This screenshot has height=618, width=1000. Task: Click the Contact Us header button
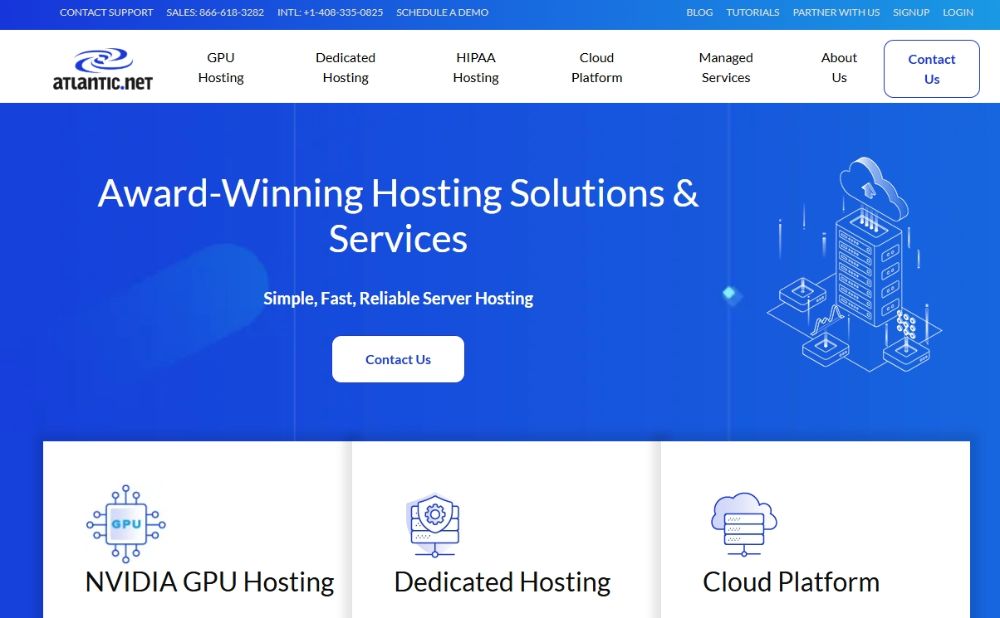click(x=931, y=69)
